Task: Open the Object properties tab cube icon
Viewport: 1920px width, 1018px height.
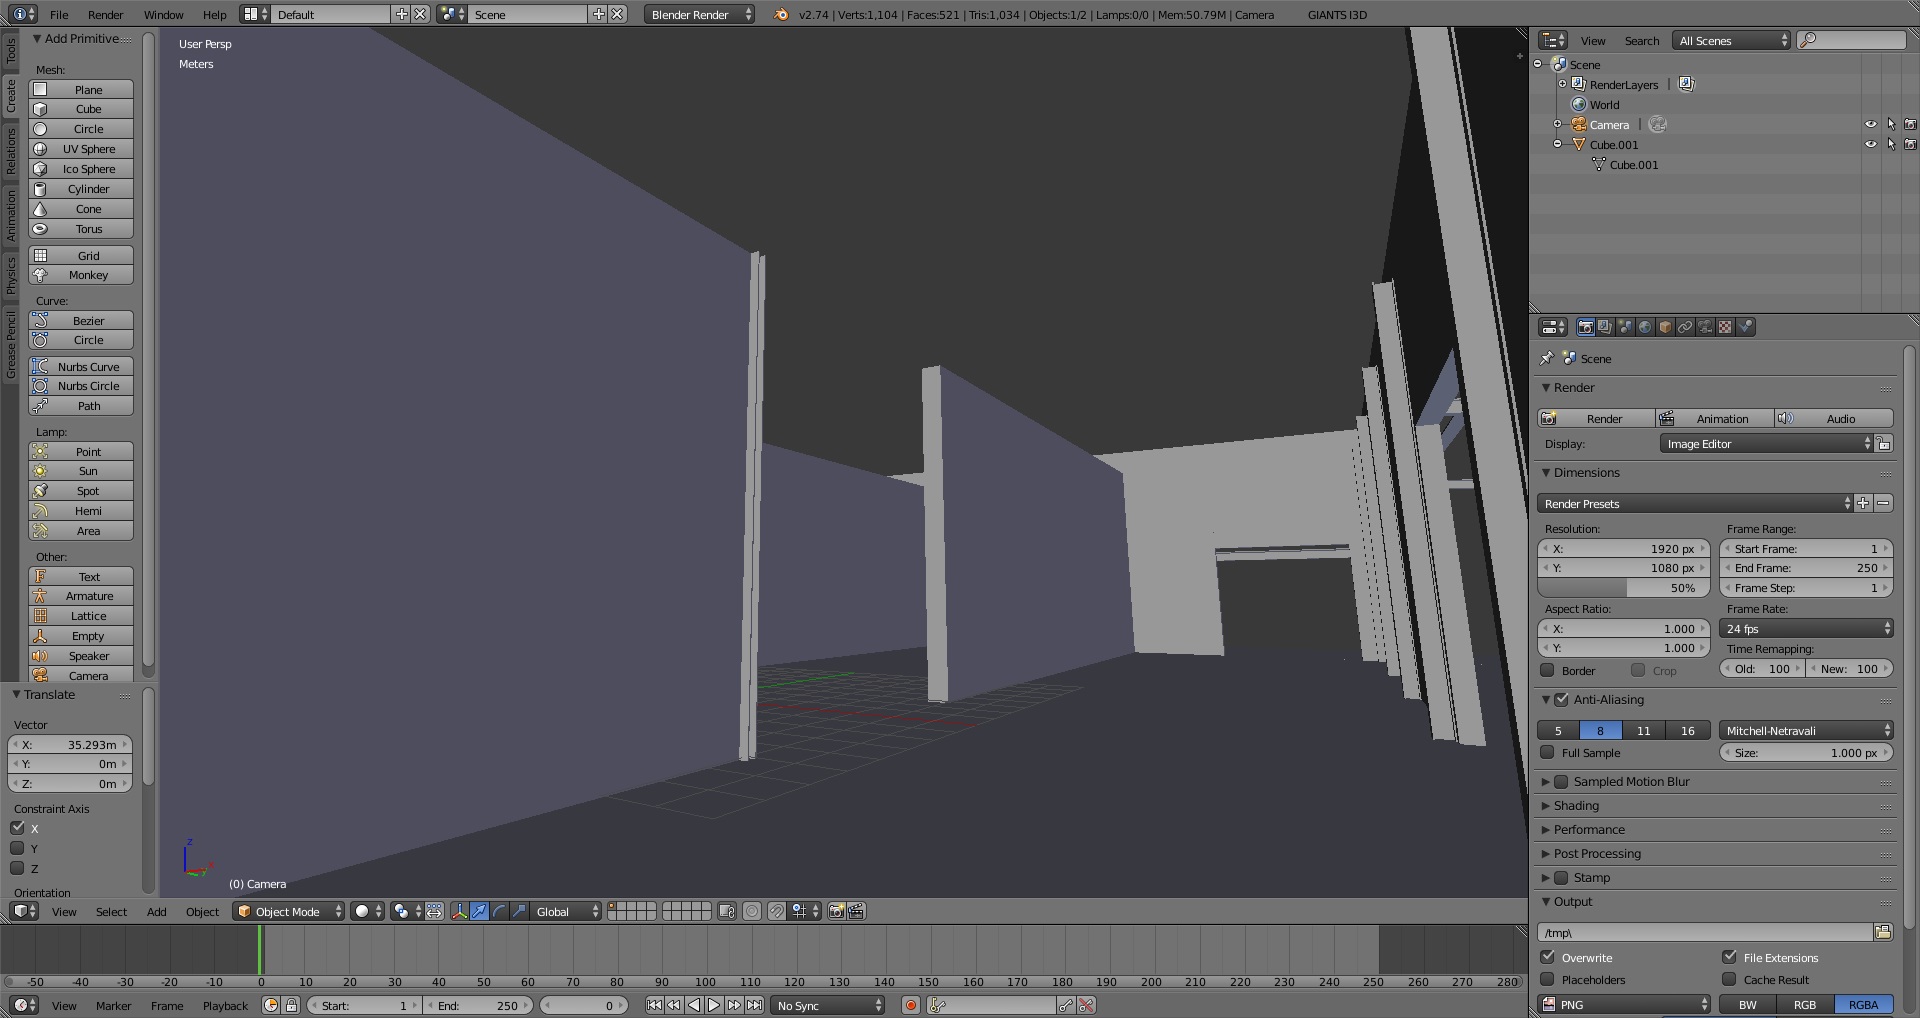Action: click(x=1665, y=327)
